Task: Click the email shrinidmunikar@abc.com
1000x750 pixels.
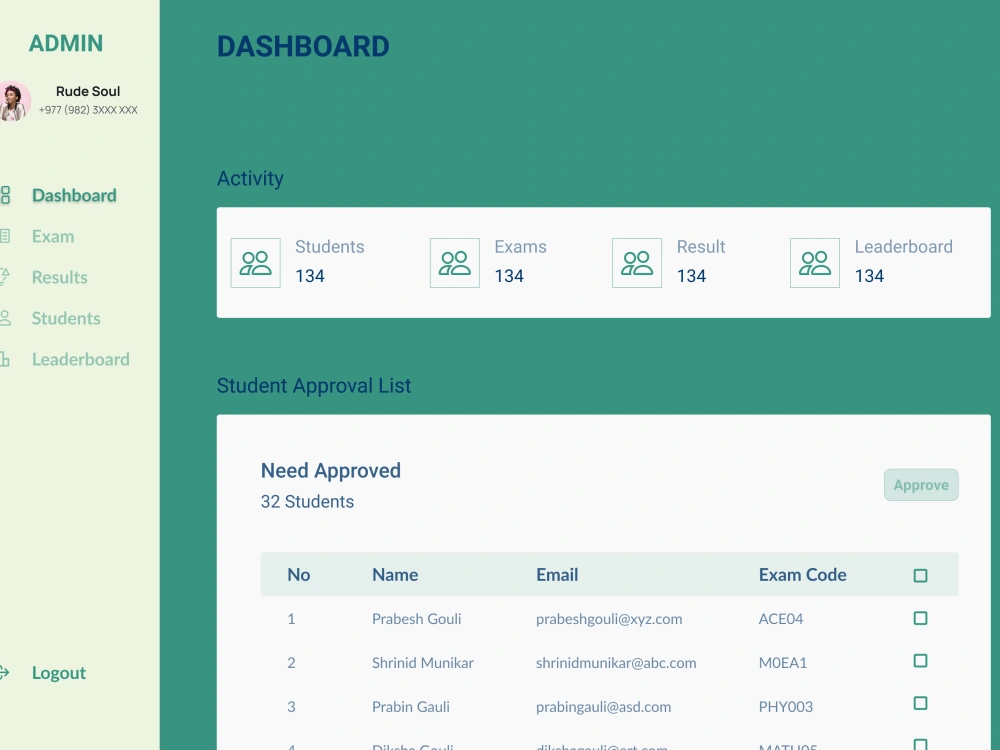Action: (616, 663)
